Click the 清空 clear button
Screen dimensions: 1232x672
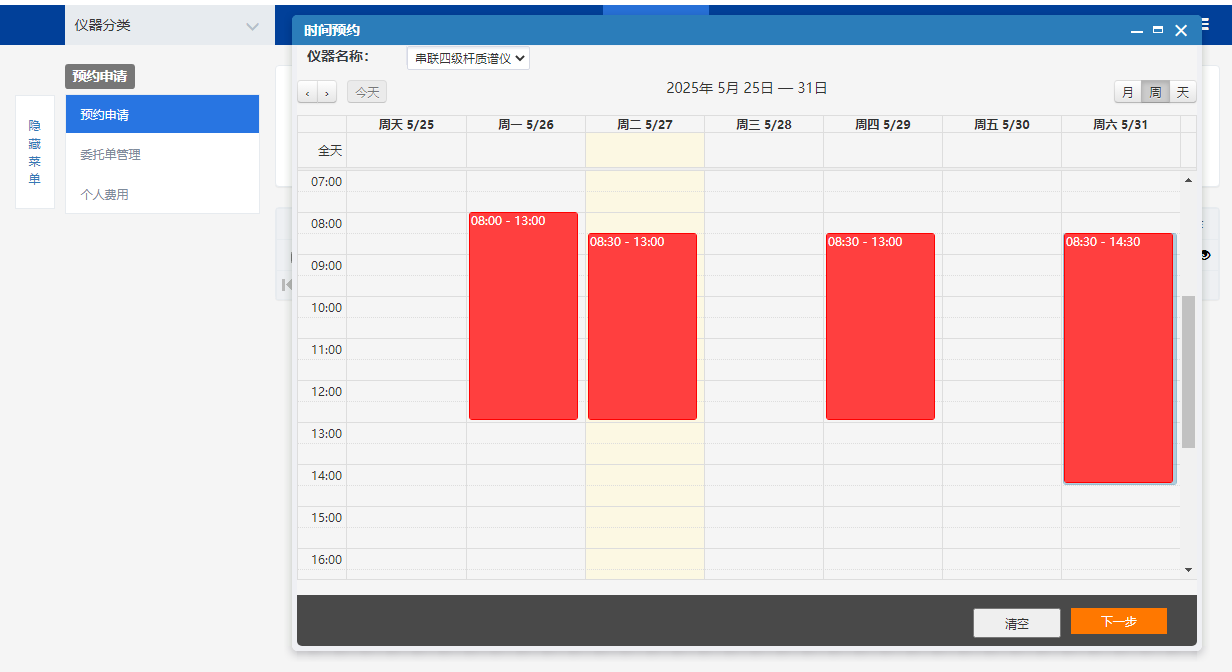(x=1016, y=623)
